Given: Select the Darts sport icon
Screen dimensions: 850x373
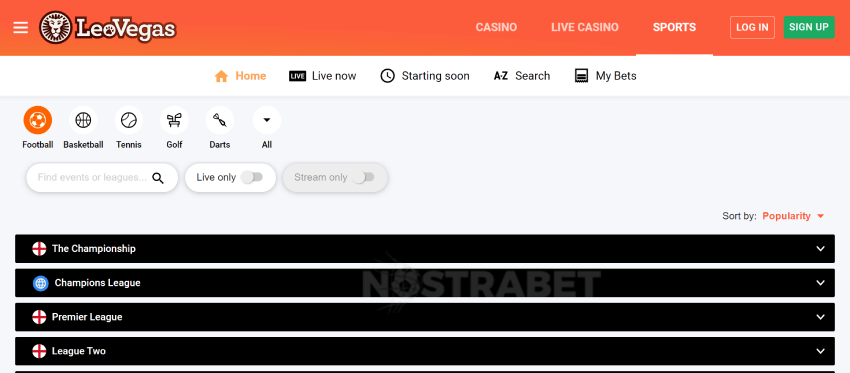Looking at the screenshot, I should tap(220, 120).
